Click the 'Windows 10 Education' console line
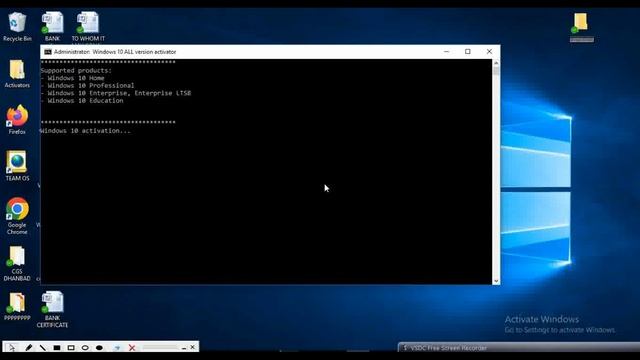 (82, 101)
